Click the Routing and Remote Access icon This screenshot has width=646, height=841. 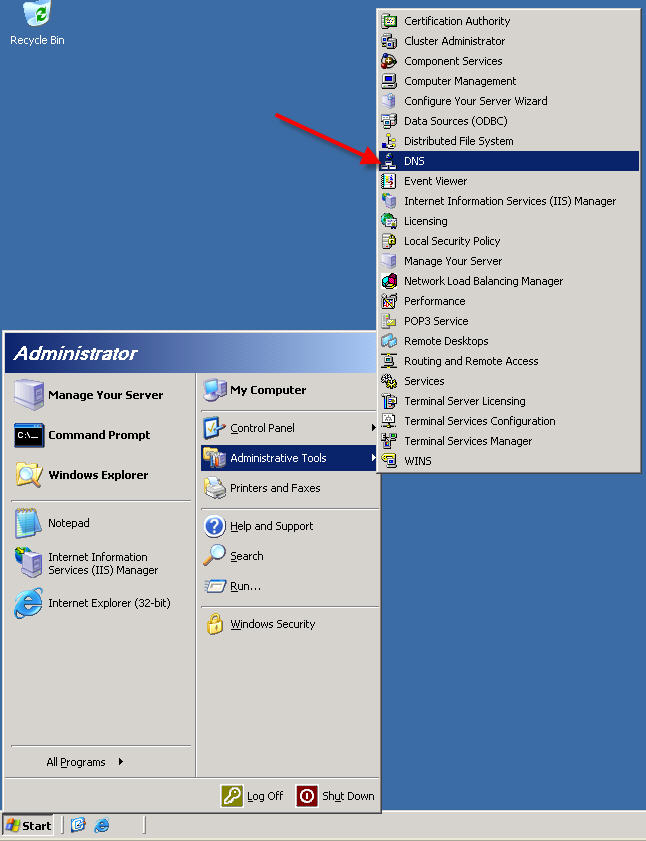click(x=389, y=362)
